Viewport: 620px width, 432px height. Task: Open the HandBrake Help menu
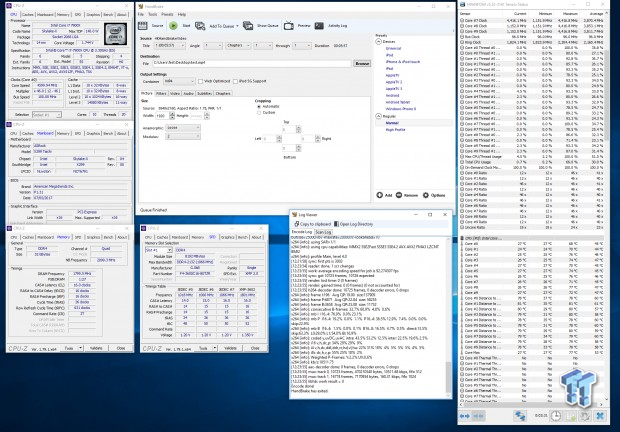click(x=182, y=14)
